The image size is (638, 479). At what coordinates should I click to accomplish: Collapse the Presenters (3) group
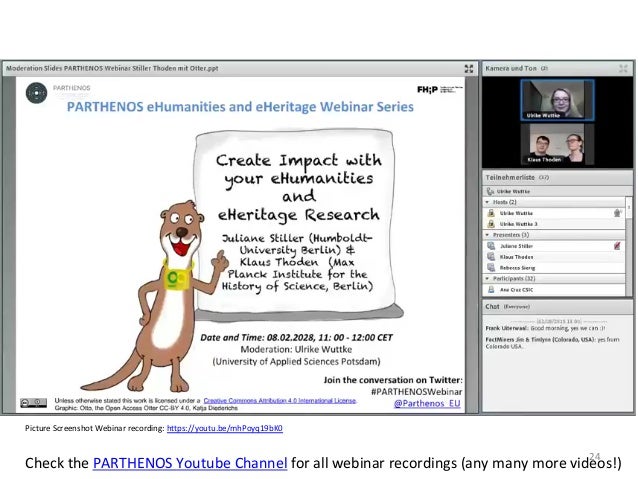487,235
